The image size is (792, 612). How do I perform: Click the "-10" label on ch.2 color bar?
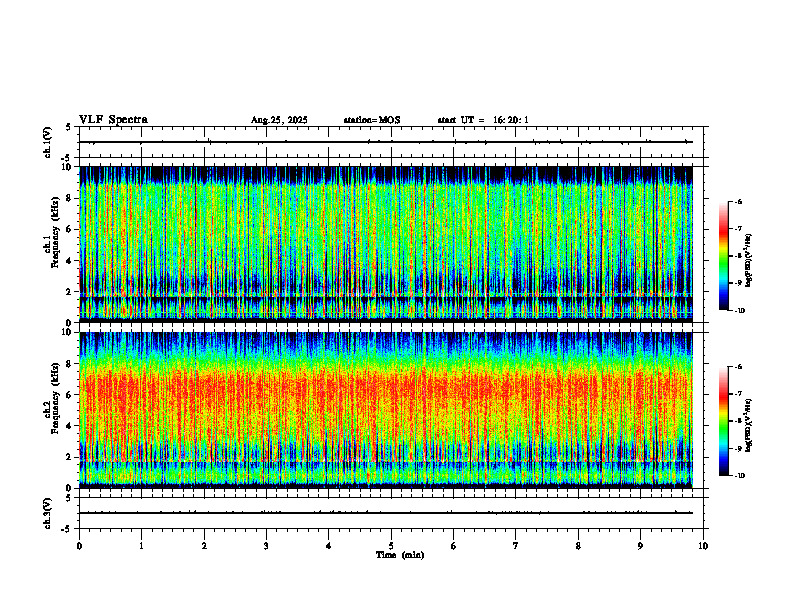(740, 476)
